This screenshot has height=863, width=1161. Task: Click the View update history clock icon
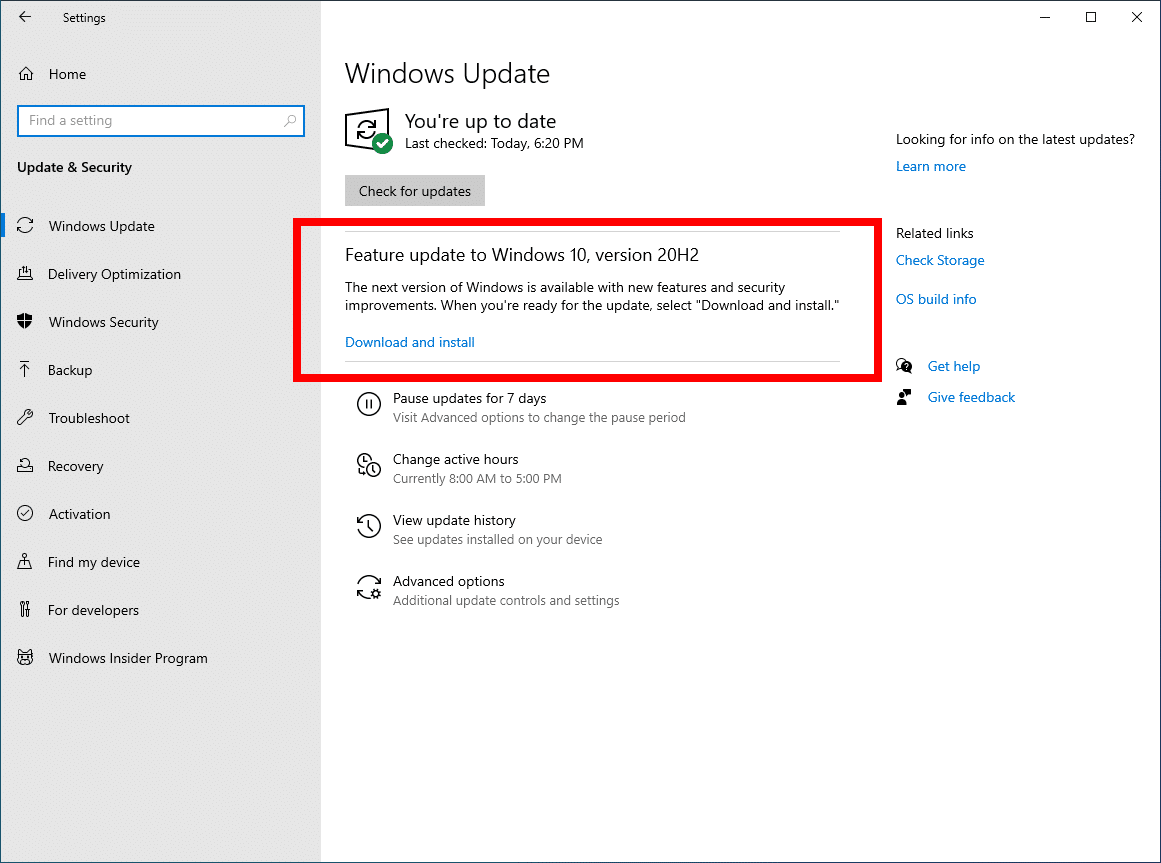[369, 526]
